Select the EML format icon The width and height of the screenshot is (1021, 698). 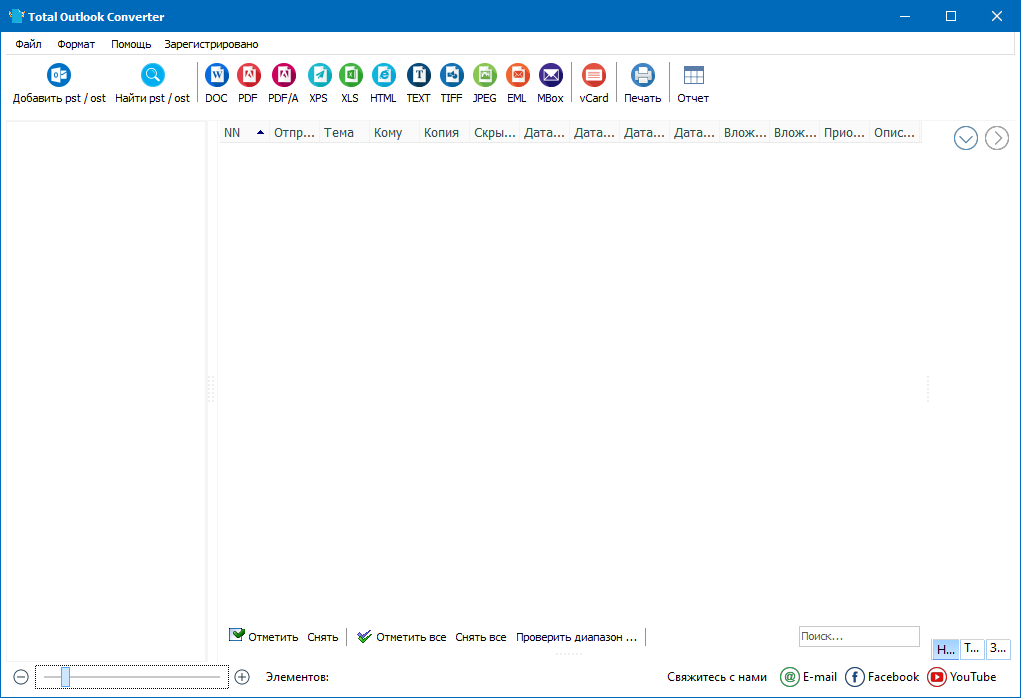pos(517,74)
